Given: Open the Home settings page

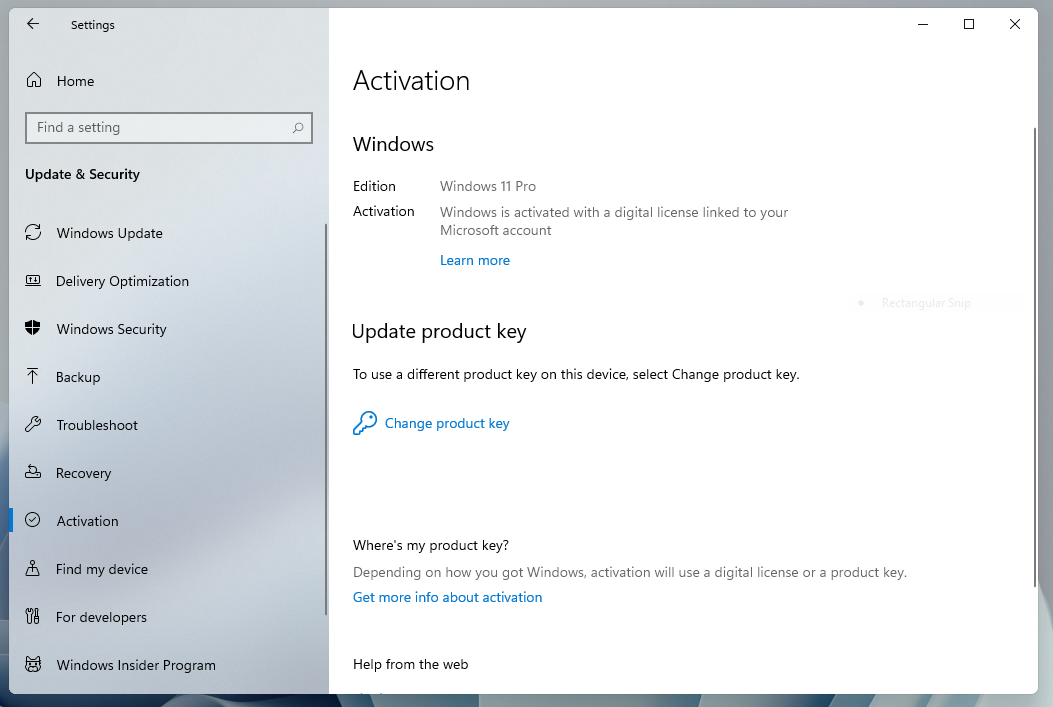Looking at the screenshot, I should [x=168, y=81].
